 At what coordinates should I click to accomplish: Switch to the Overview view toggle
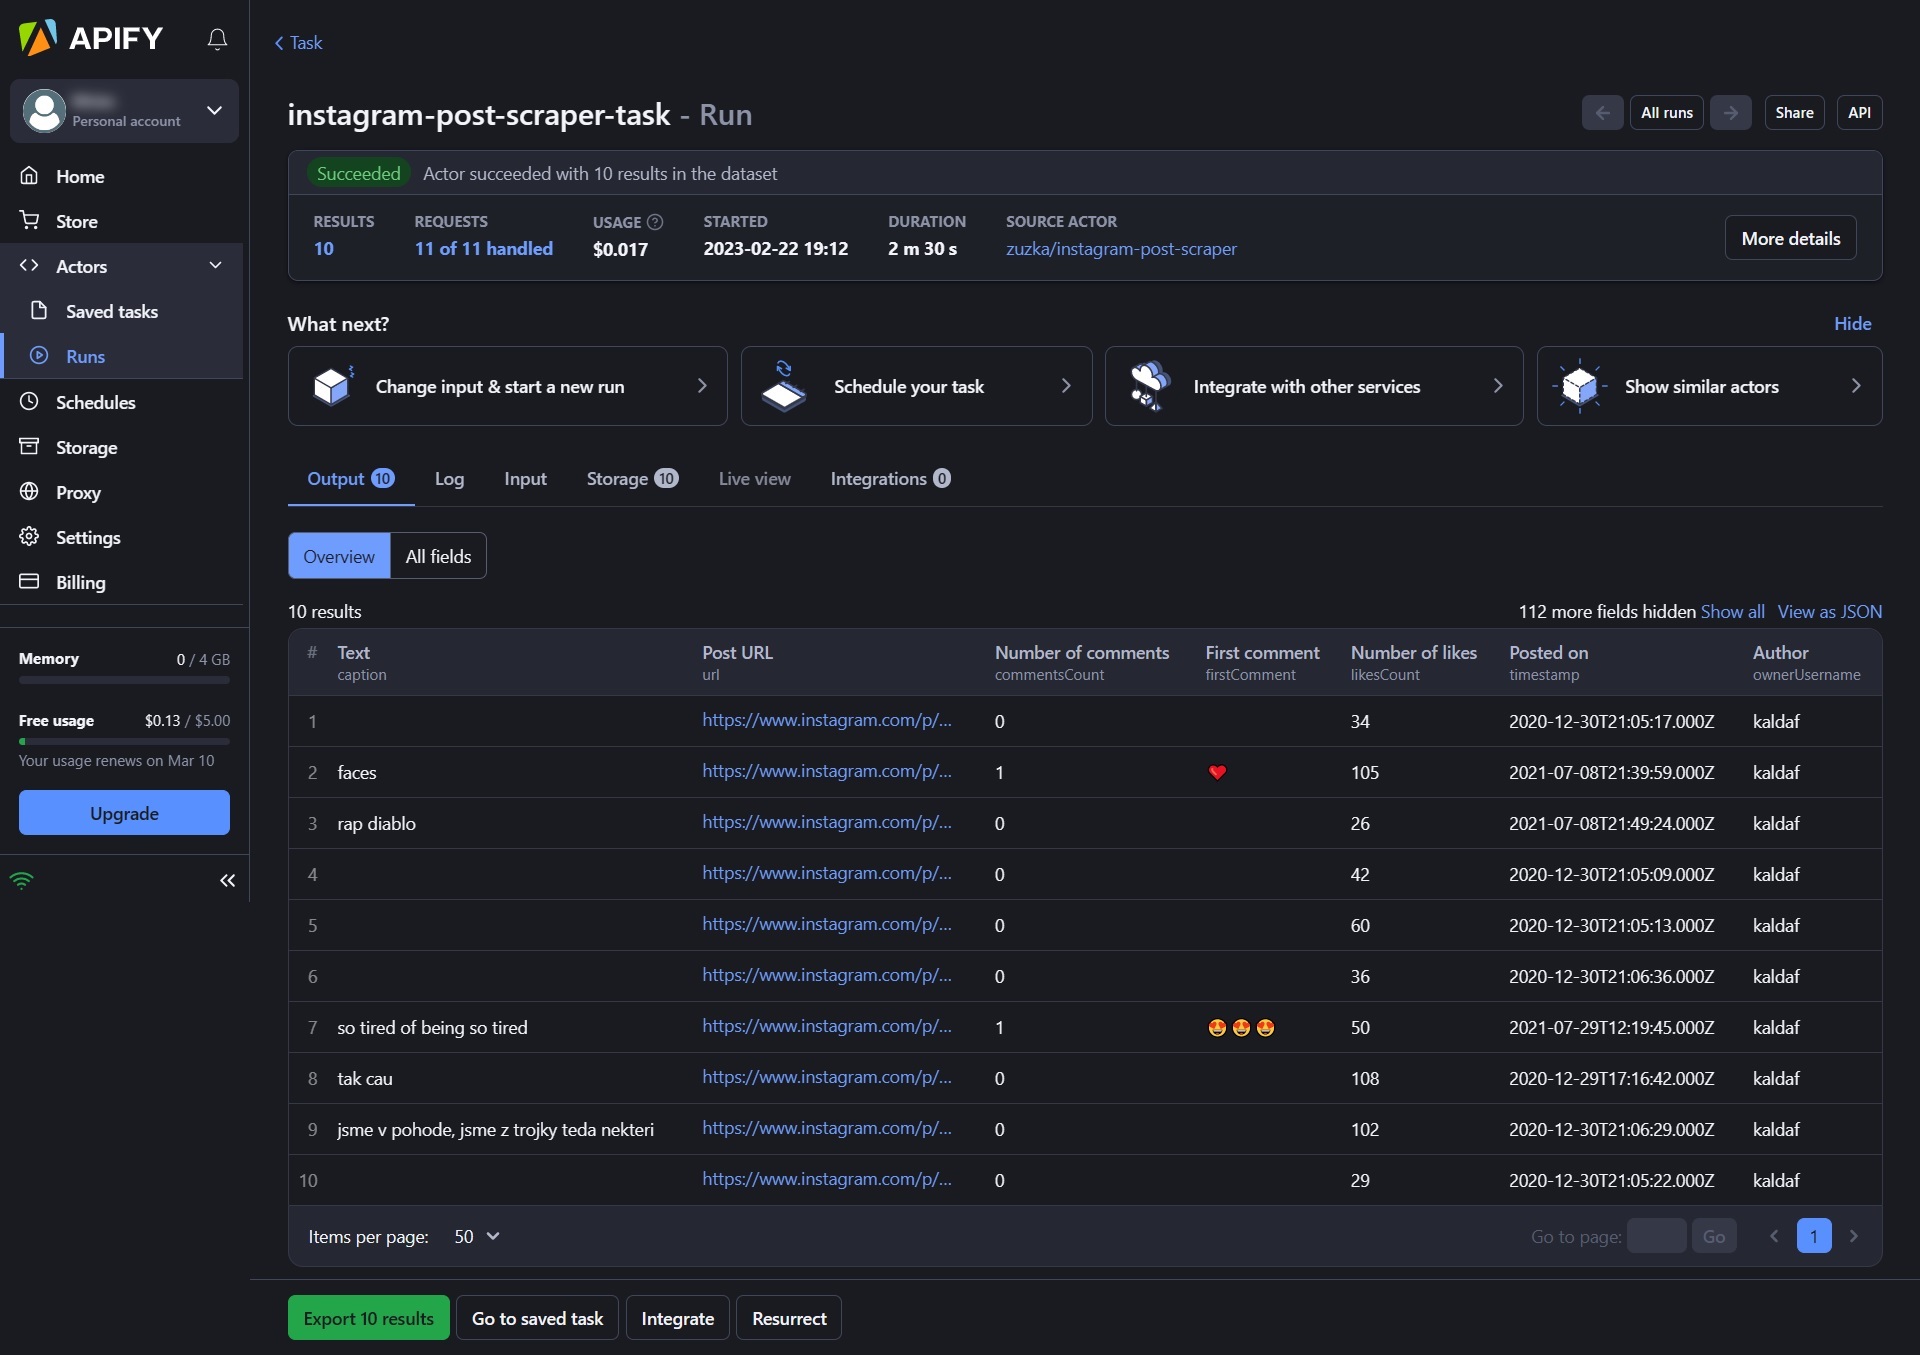pyautogui.click(x=339, y=556)
